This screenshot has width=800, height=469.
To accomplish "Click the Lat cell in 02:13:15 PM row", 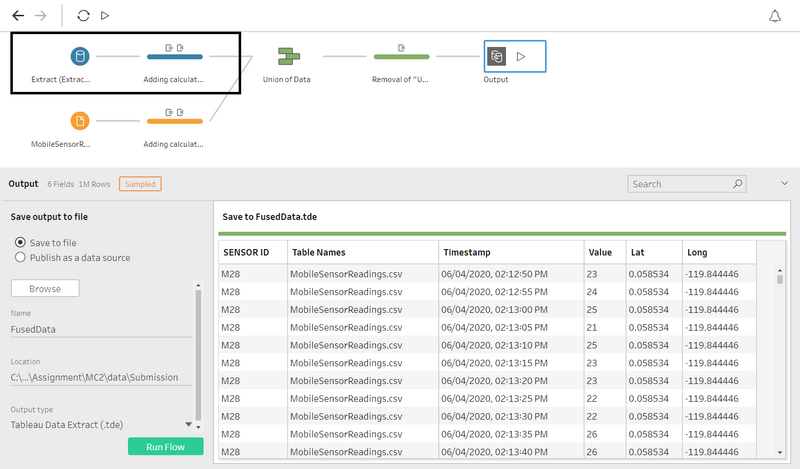I will coord(655,363).
